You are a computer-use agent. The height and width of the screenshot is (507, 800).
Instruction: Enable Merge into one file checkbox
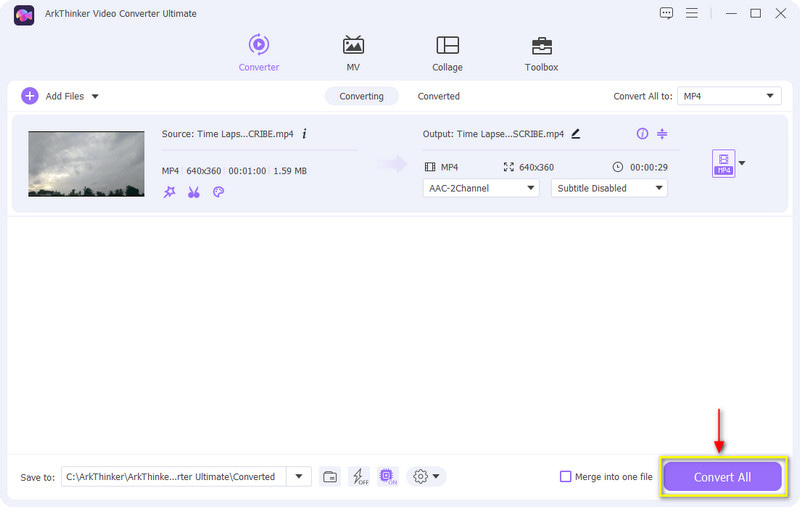click(x=565, y=476)
